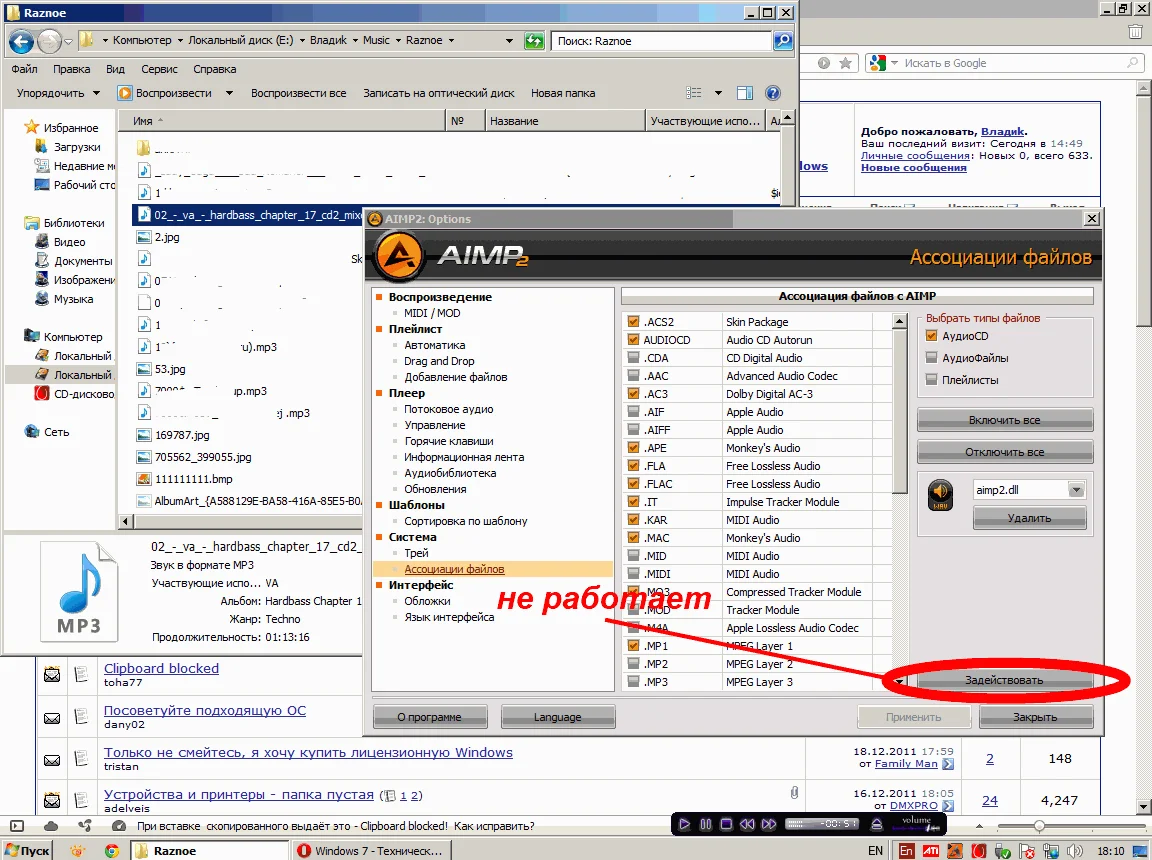The image size is (1152, 860).
Task: Open the Файл menu in Explorer
Action: (24, 69)
